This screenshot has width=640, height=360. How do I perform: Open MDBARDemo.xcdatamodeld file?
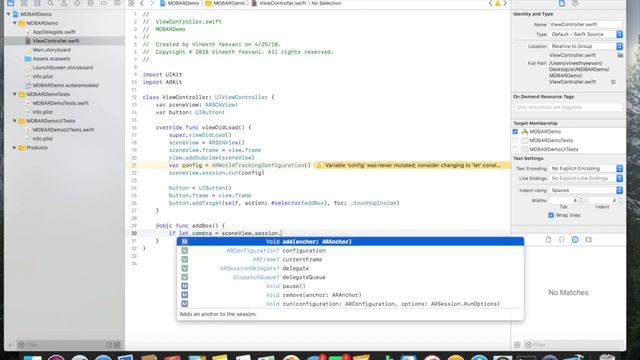(x=65, y=85)
